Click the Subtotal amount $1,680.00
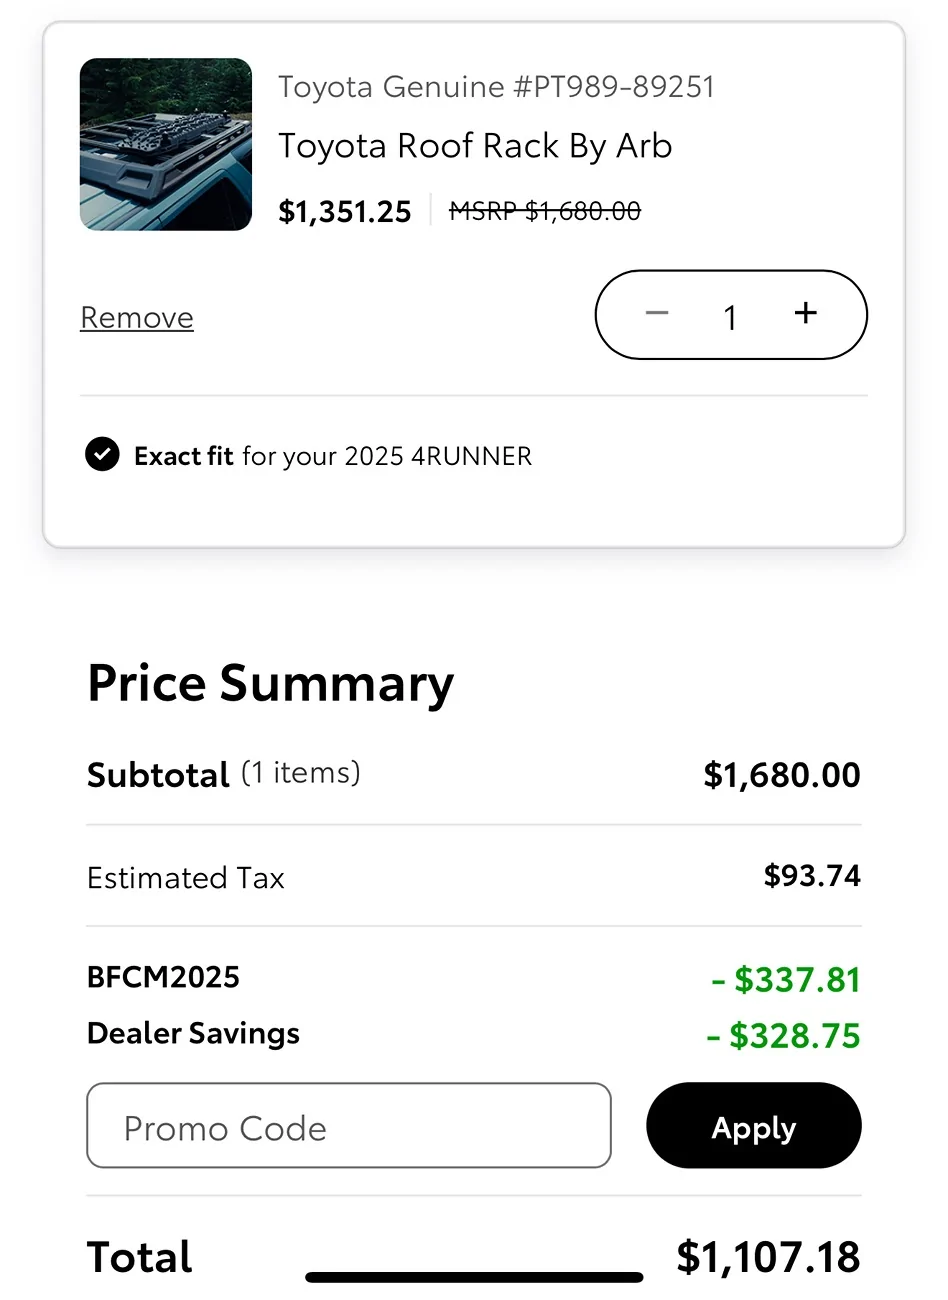The height and width of the screenshot is (1300, 948). [x=782, y=775]
